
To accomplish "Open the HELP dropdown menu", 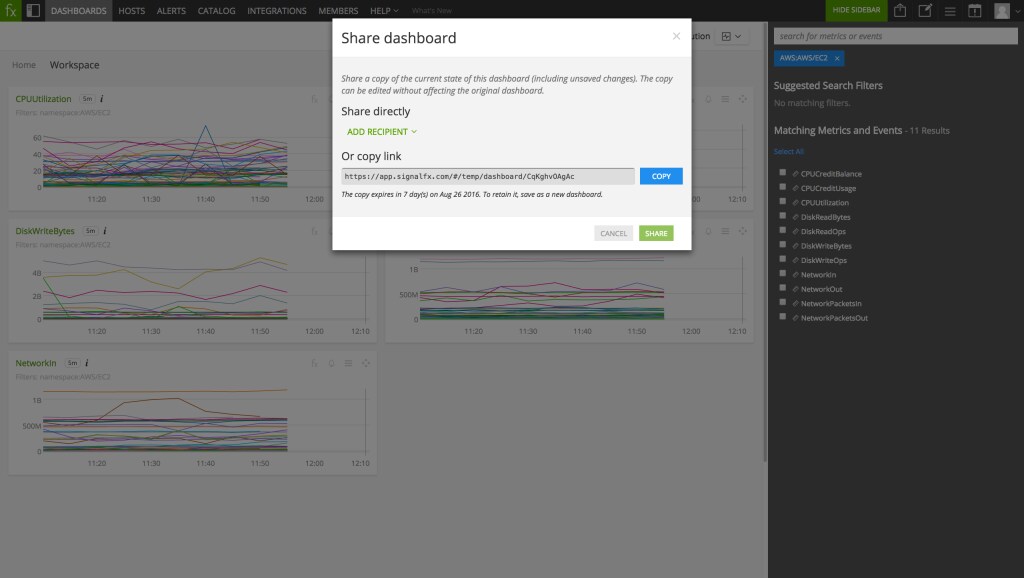I will pos(384,11).
